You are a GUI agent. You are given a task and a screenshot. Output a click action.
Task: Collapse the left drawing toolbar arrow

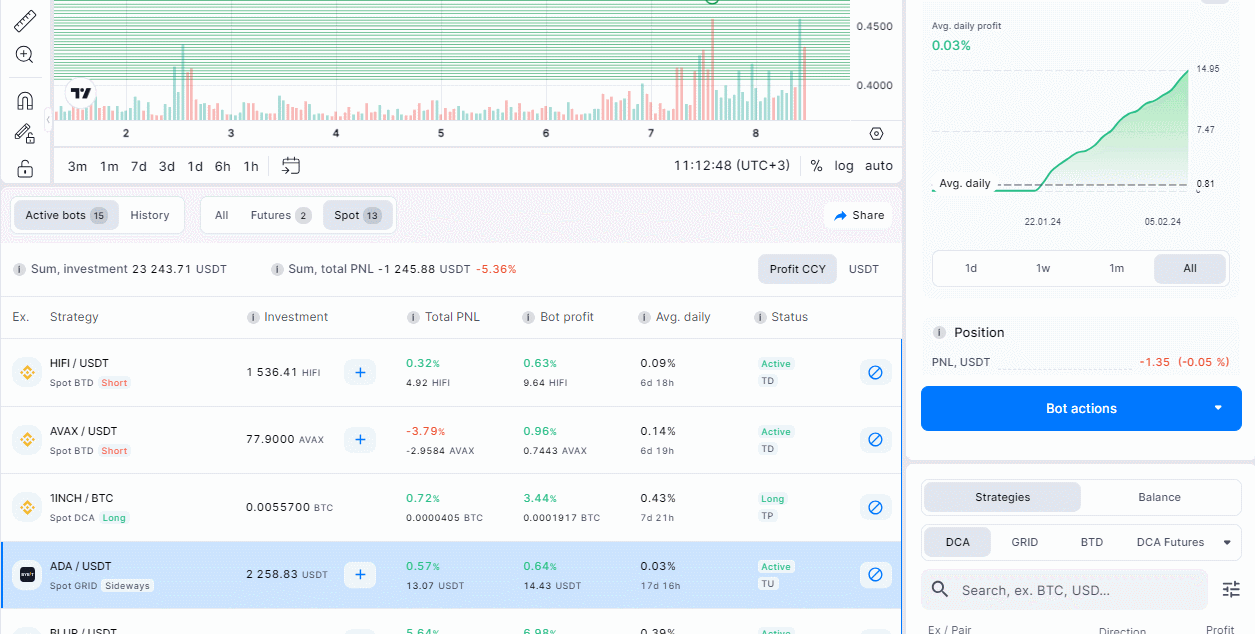pyautogui.click(x=48, y=120)
